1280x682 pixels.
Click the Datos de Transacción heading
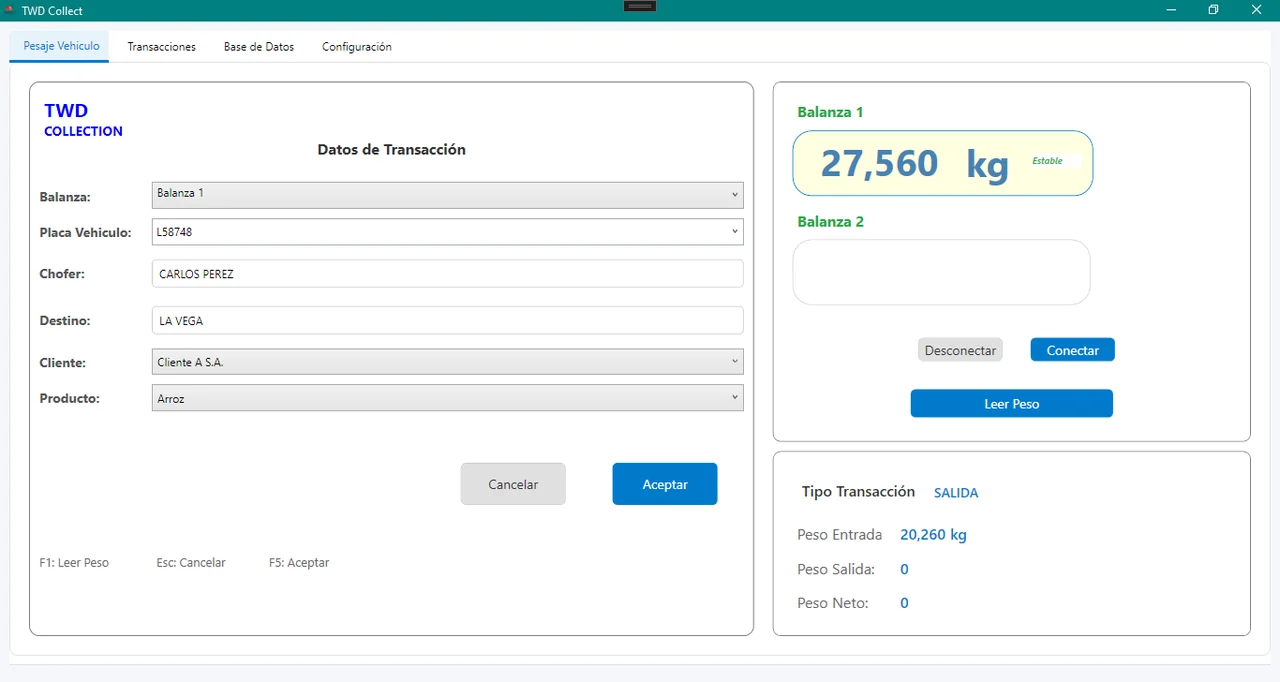(392, 150)
